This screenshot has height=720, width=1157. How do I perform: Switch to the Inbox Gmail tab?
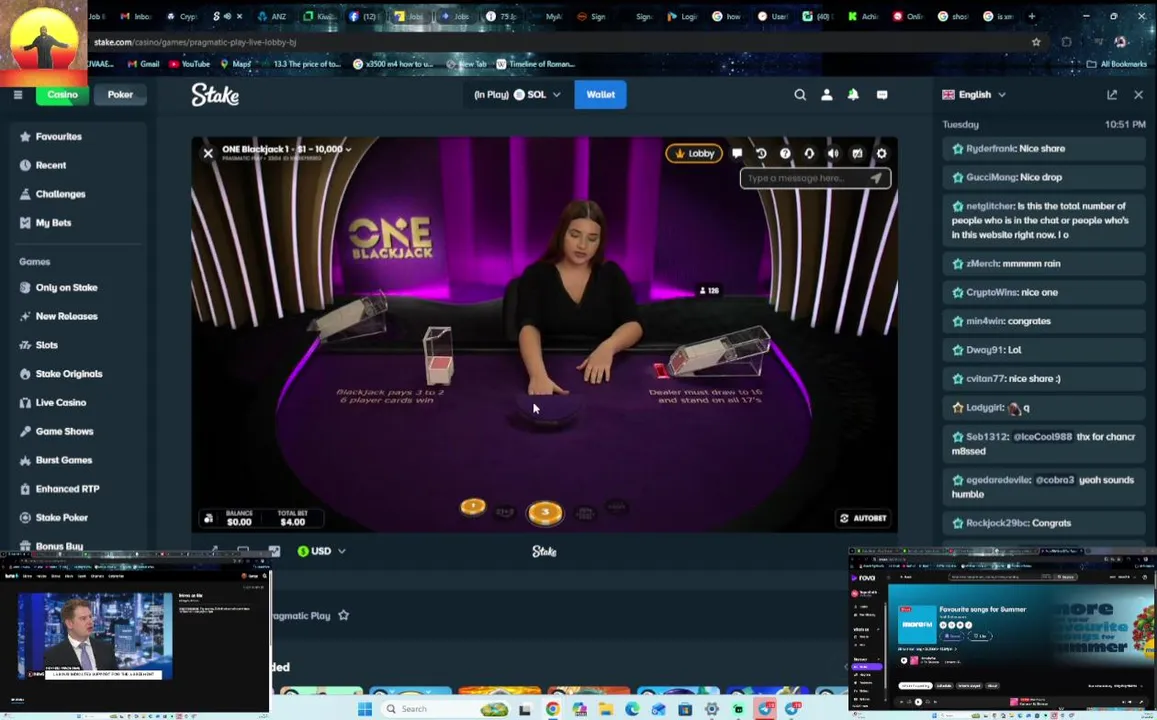pos(137,16)
